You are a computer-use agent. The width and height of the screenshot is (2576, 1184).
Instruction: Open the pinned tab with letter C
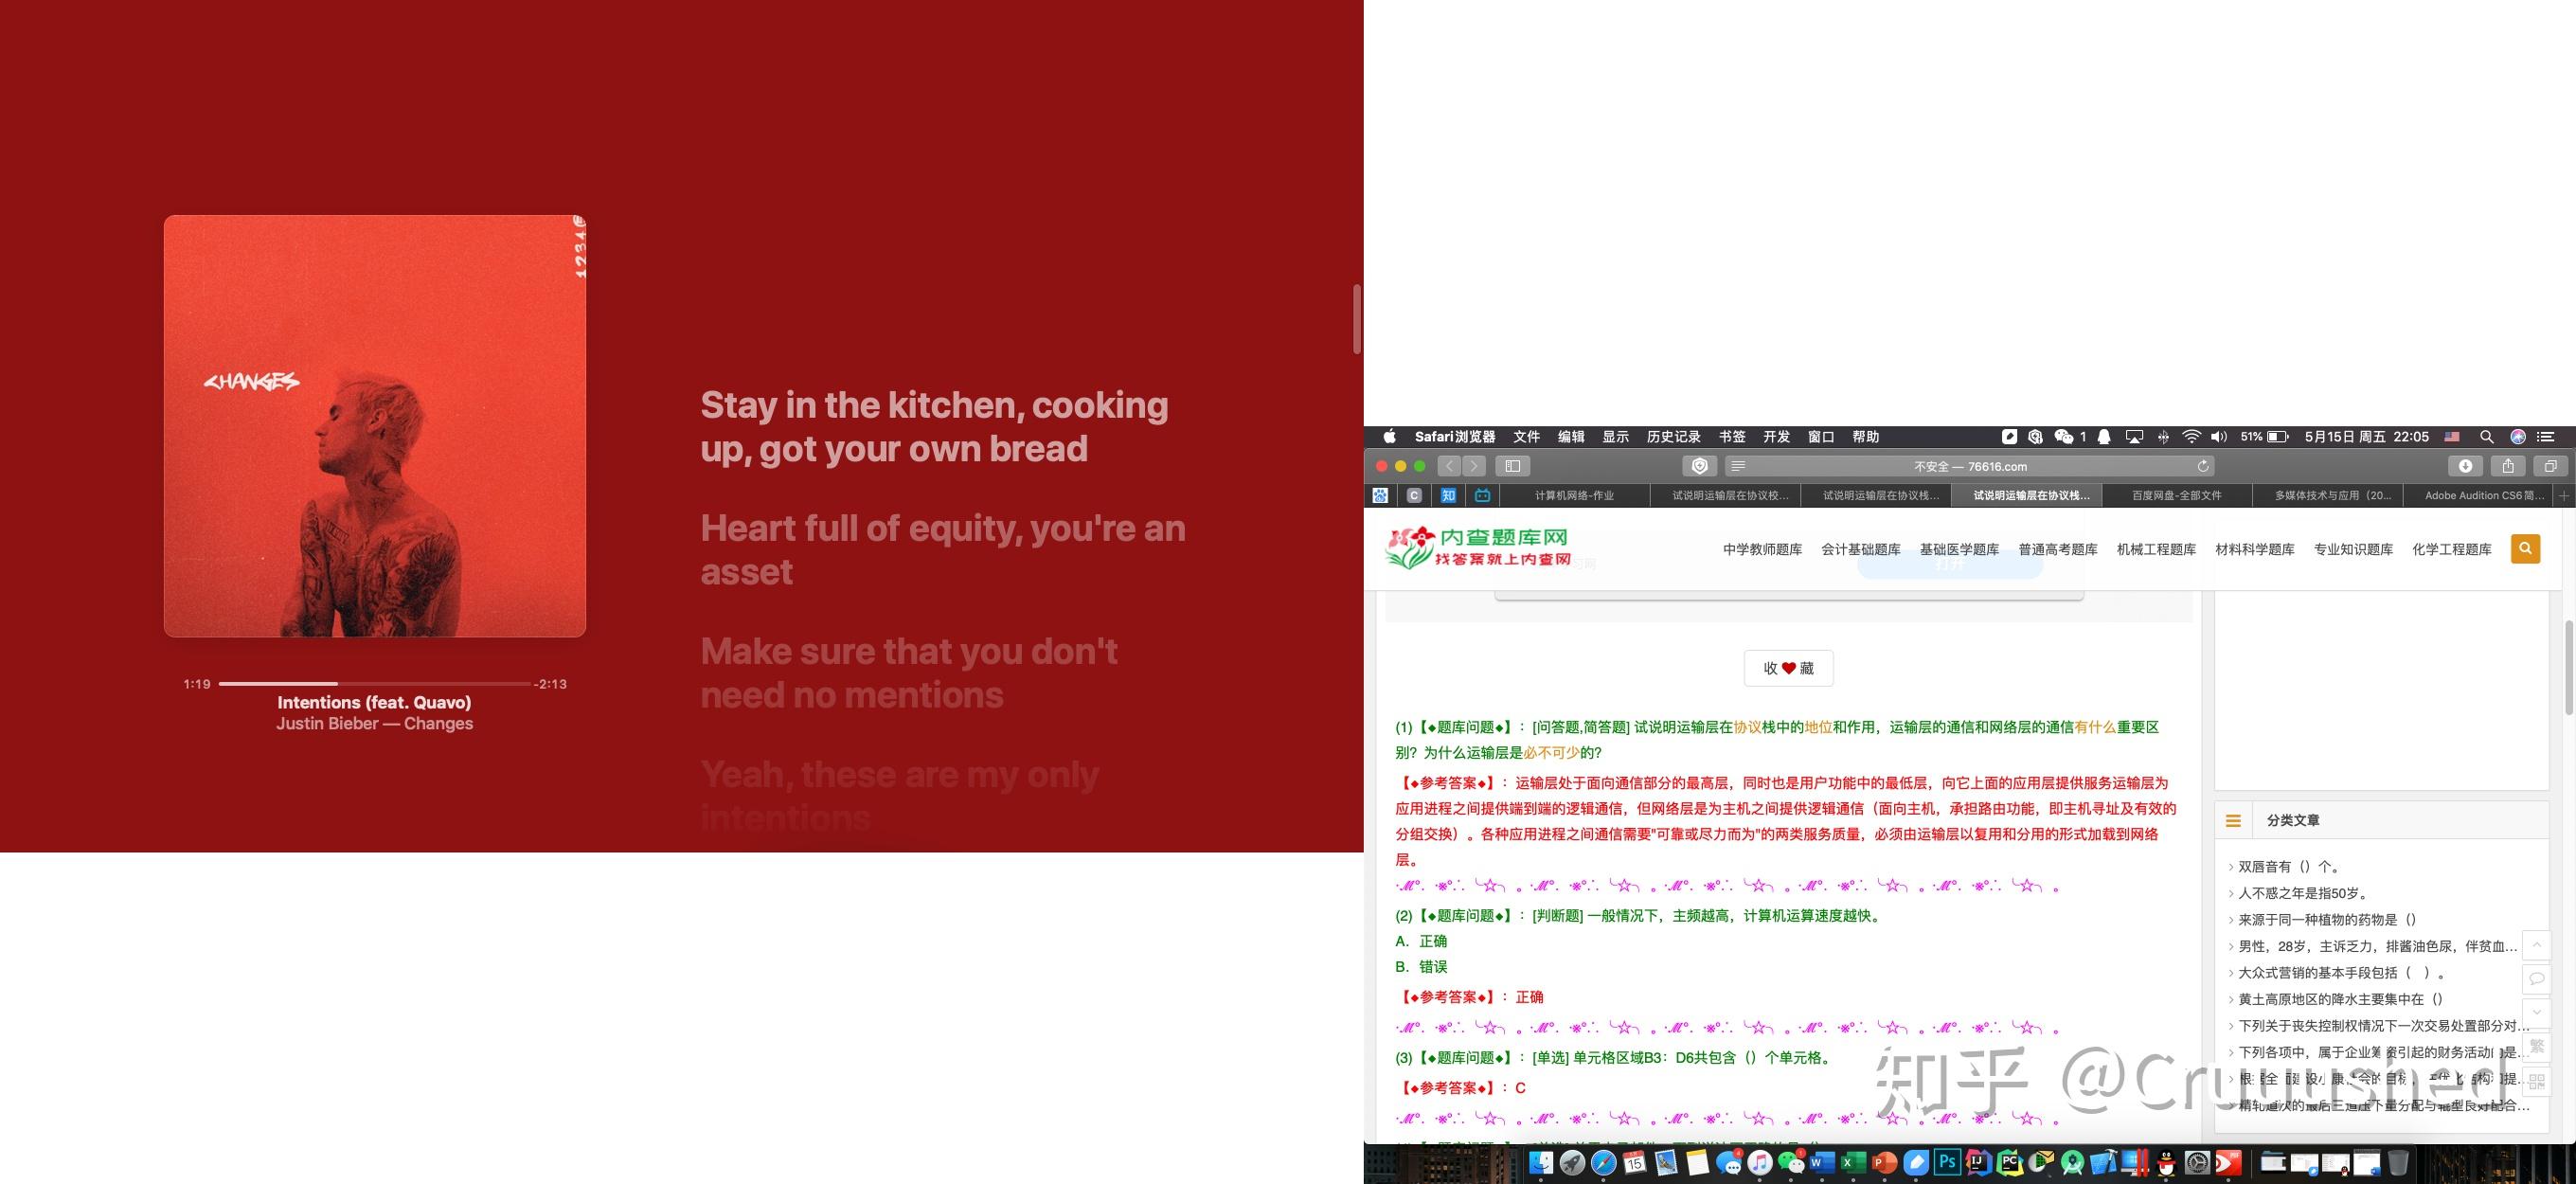coord(1414,495)
